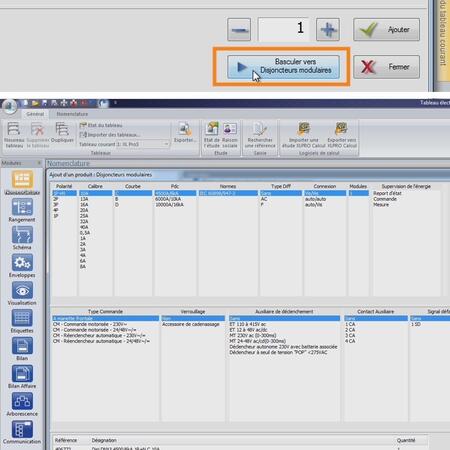Expand the Tableau courant dropdown

[166, 144]
